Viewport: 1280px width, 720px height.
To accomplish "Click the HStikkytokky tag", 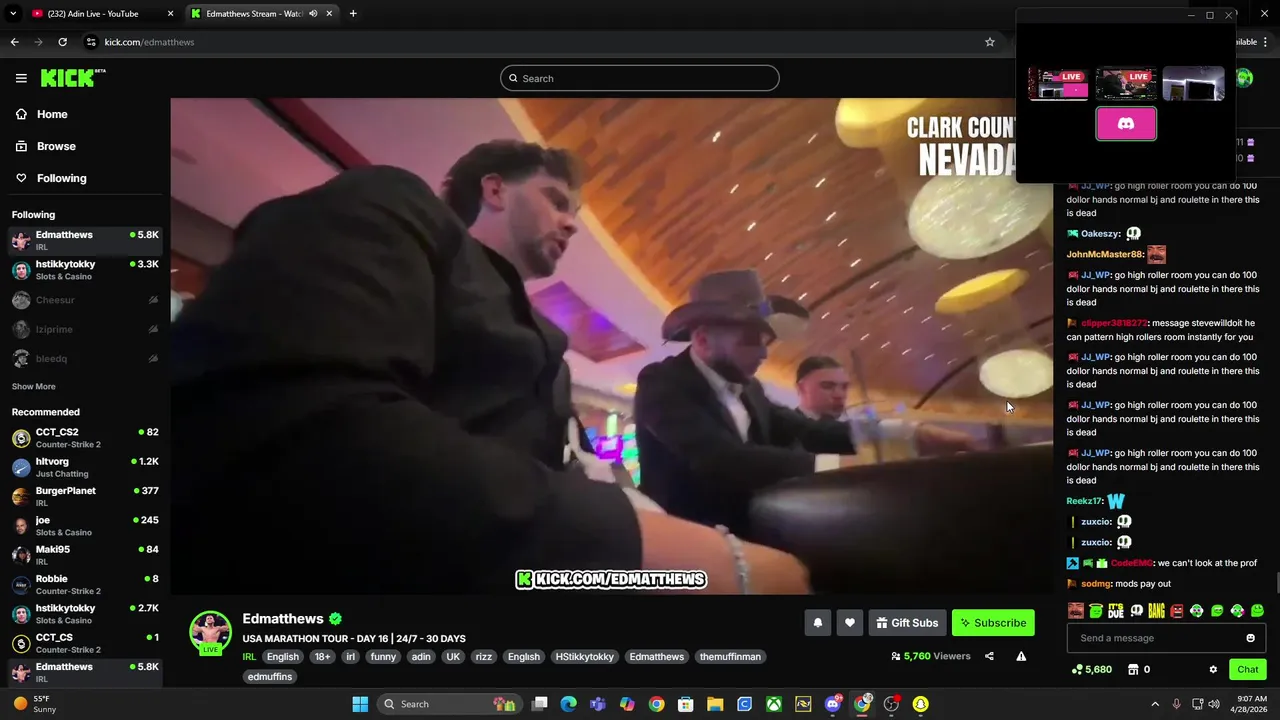I will (x=585, y=657).
